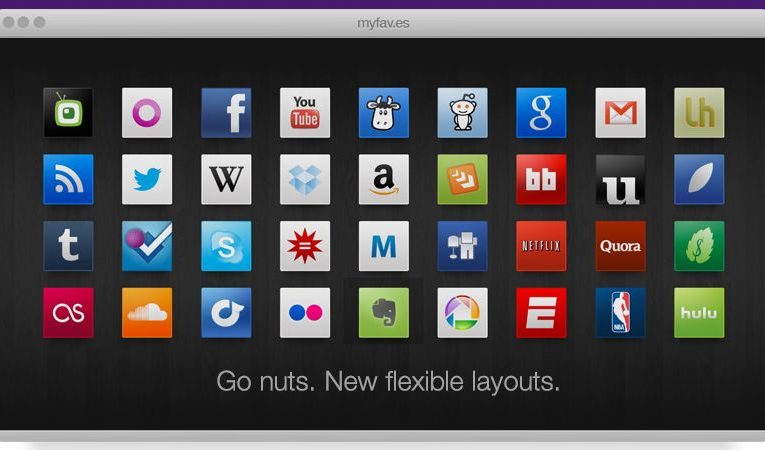Screen dimensions: 765x450
Task: Click the Flickr dots tile
Action: coord(305,313)
